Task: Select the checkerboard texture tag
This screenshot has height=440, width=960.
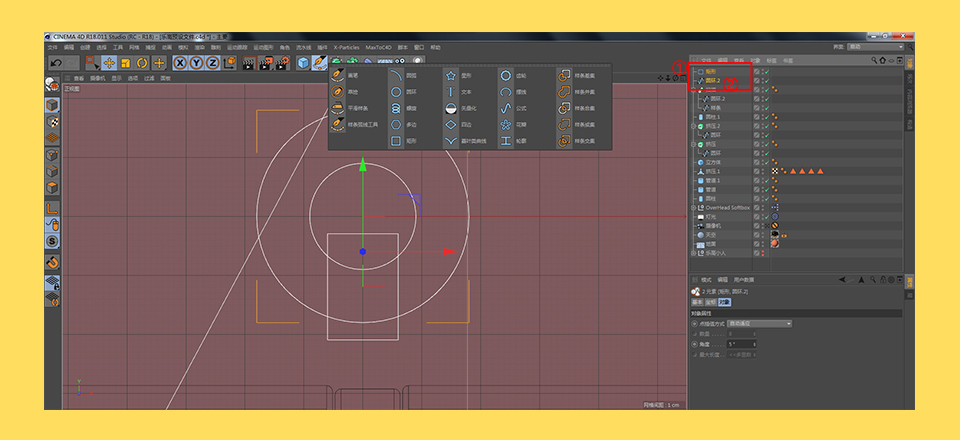Action: coord(774,171)
